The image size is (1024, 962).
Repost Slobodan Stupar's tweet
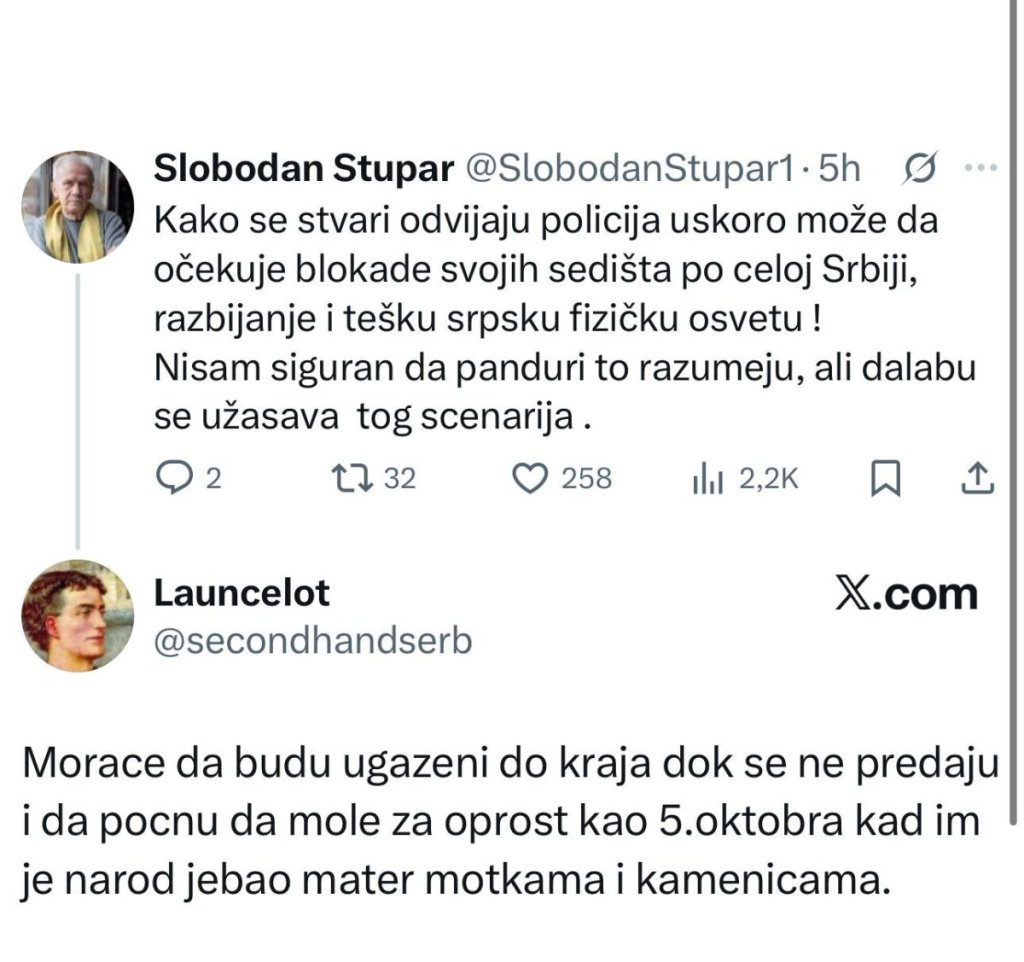[355, 480]
